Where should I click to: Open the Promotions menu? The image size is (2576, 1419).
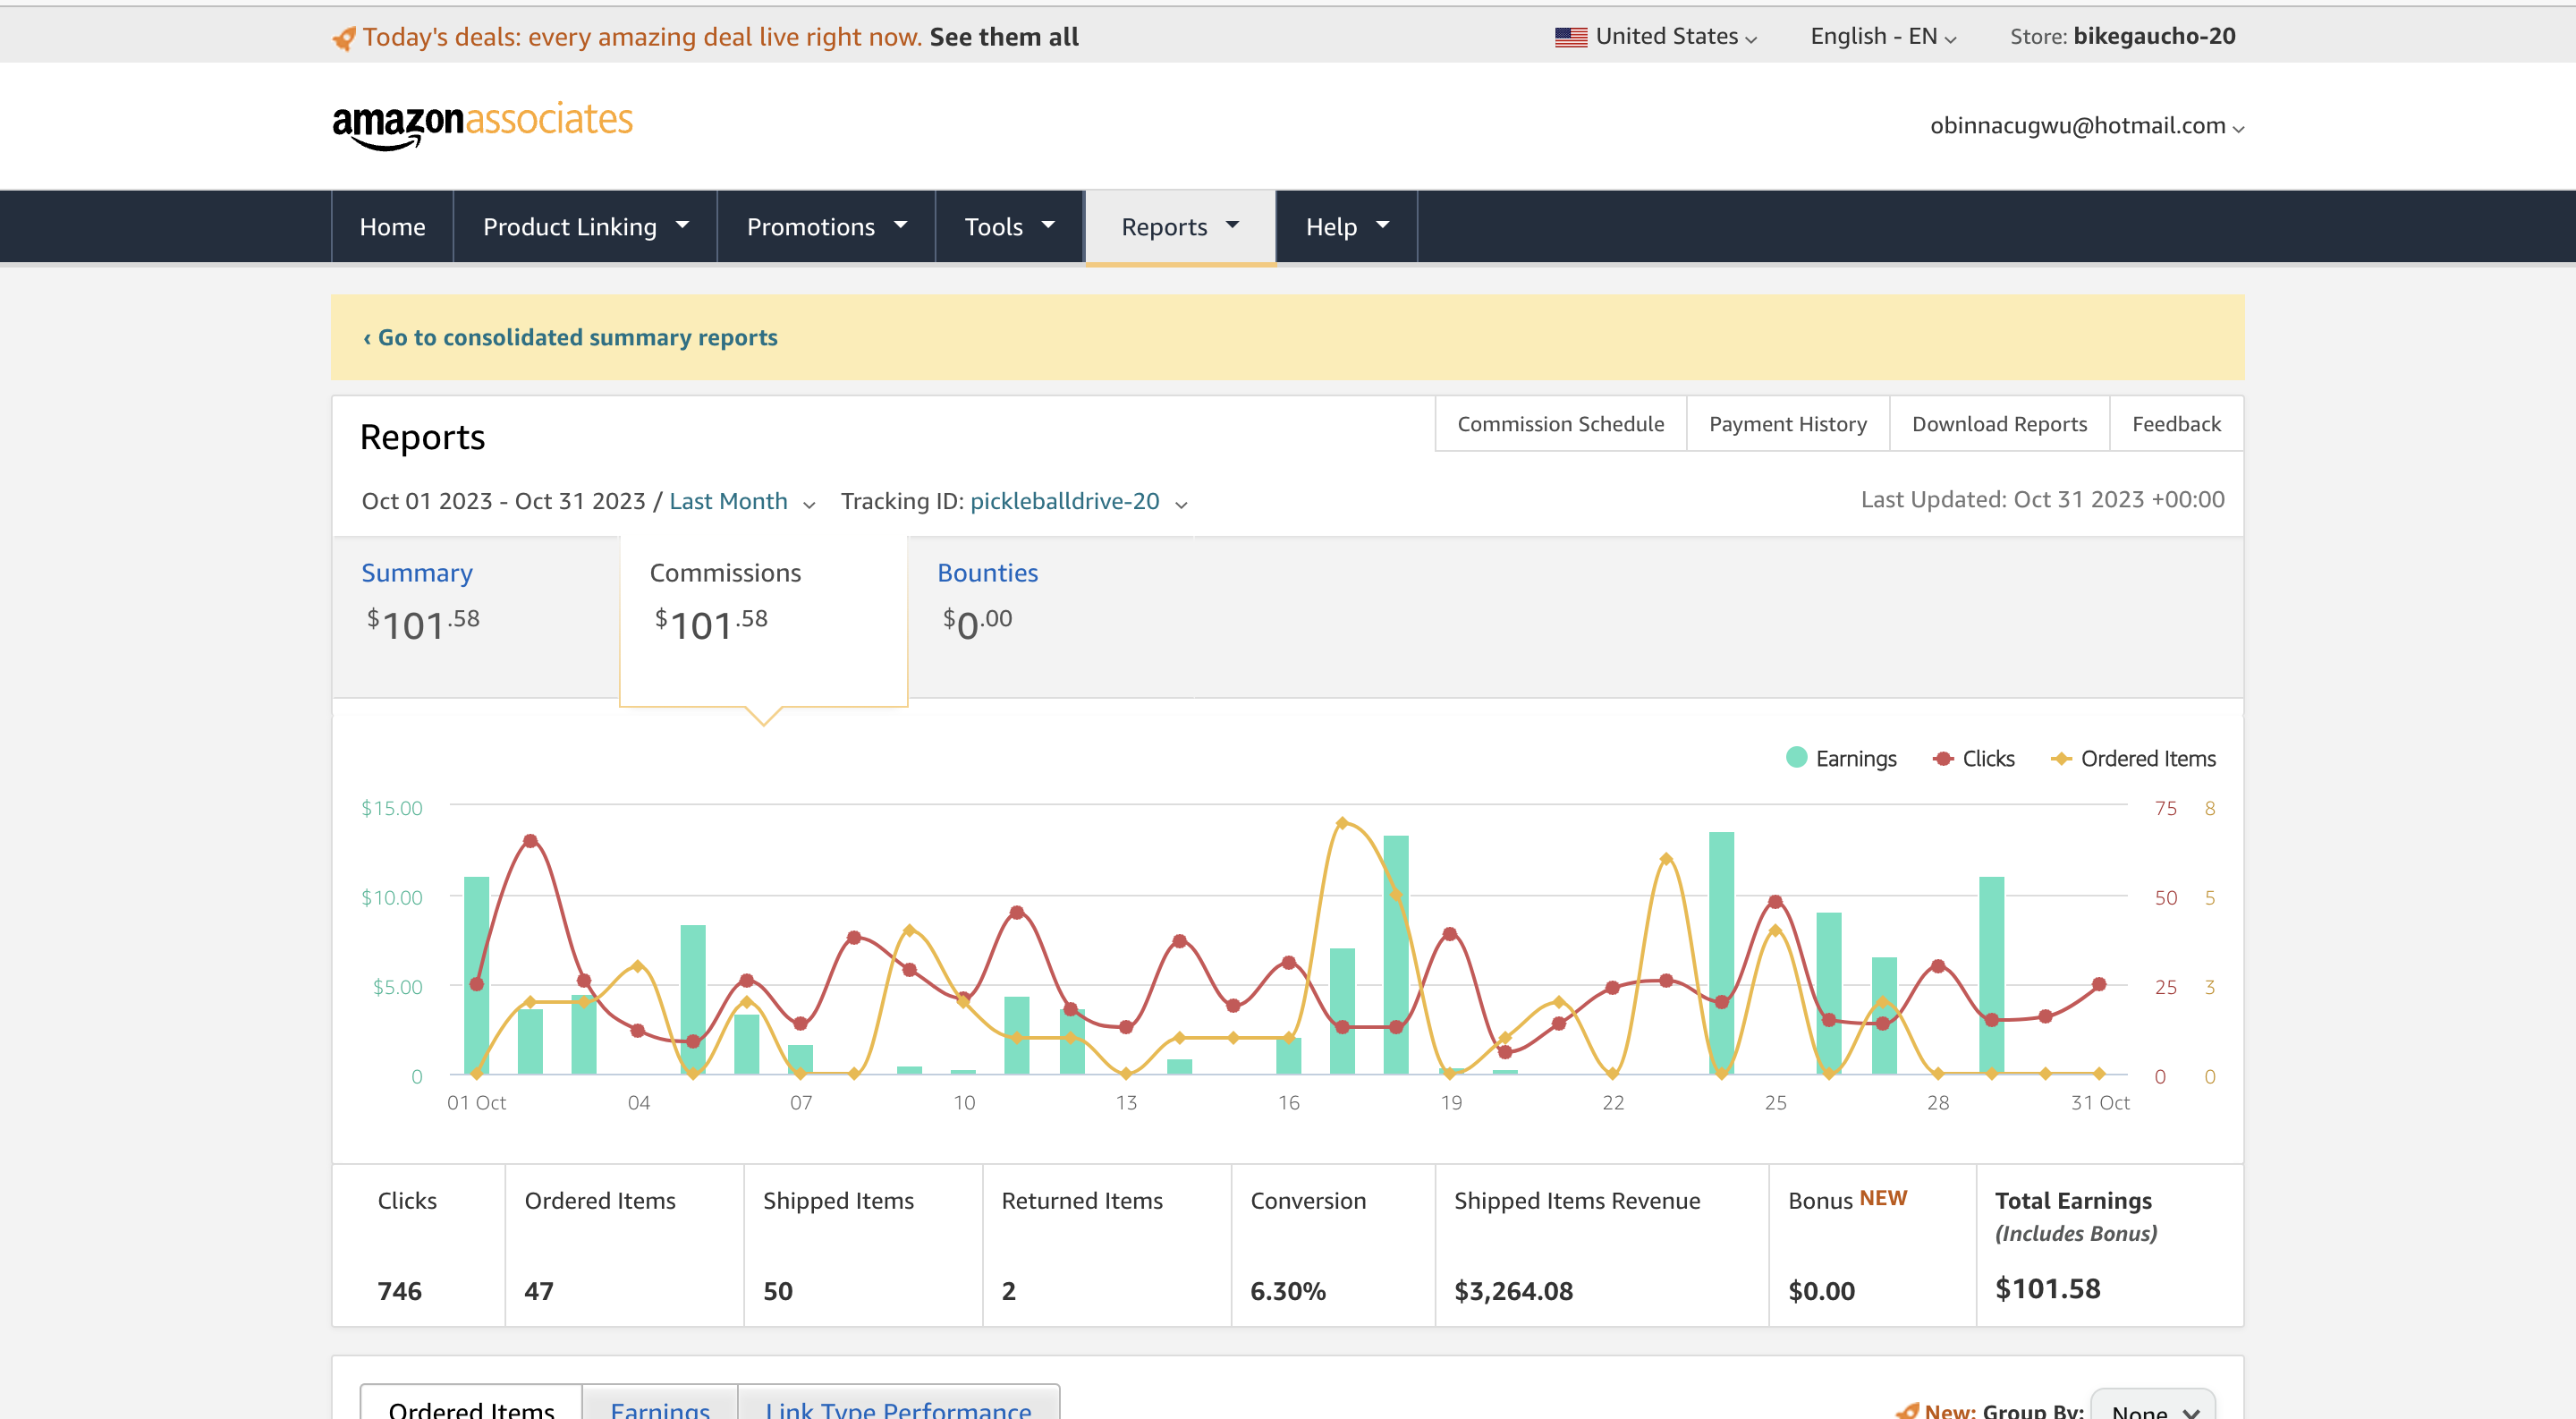[826, 227]
